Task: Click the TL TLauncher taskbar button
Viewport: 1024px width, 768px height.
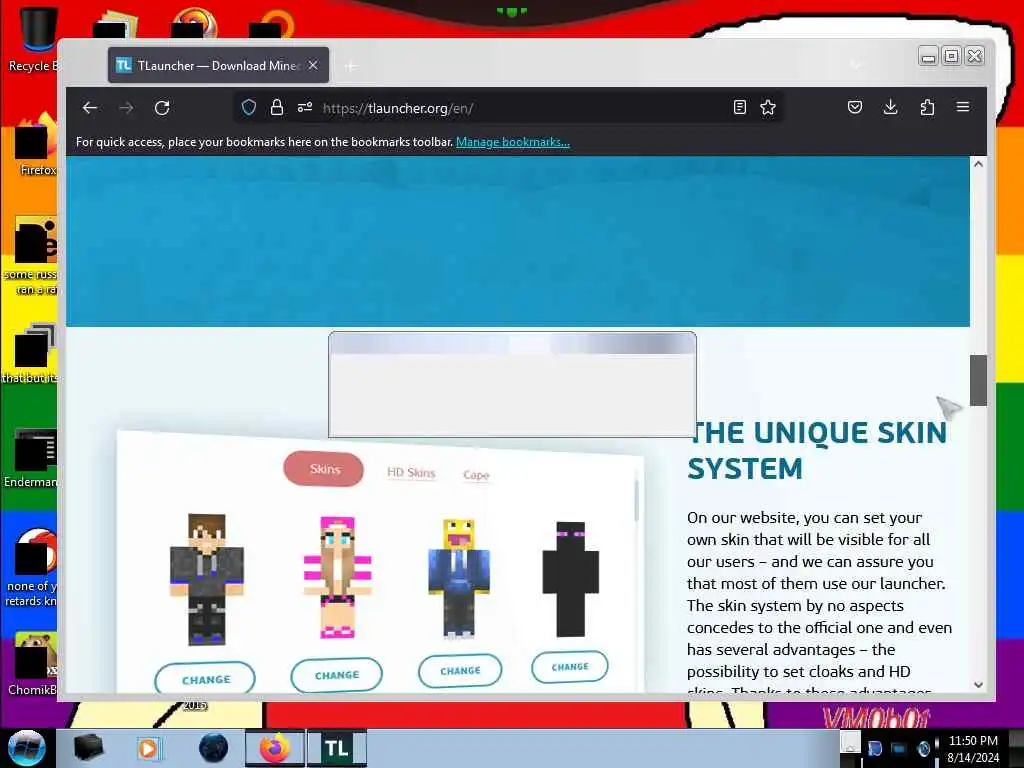Action: [337, 748]
